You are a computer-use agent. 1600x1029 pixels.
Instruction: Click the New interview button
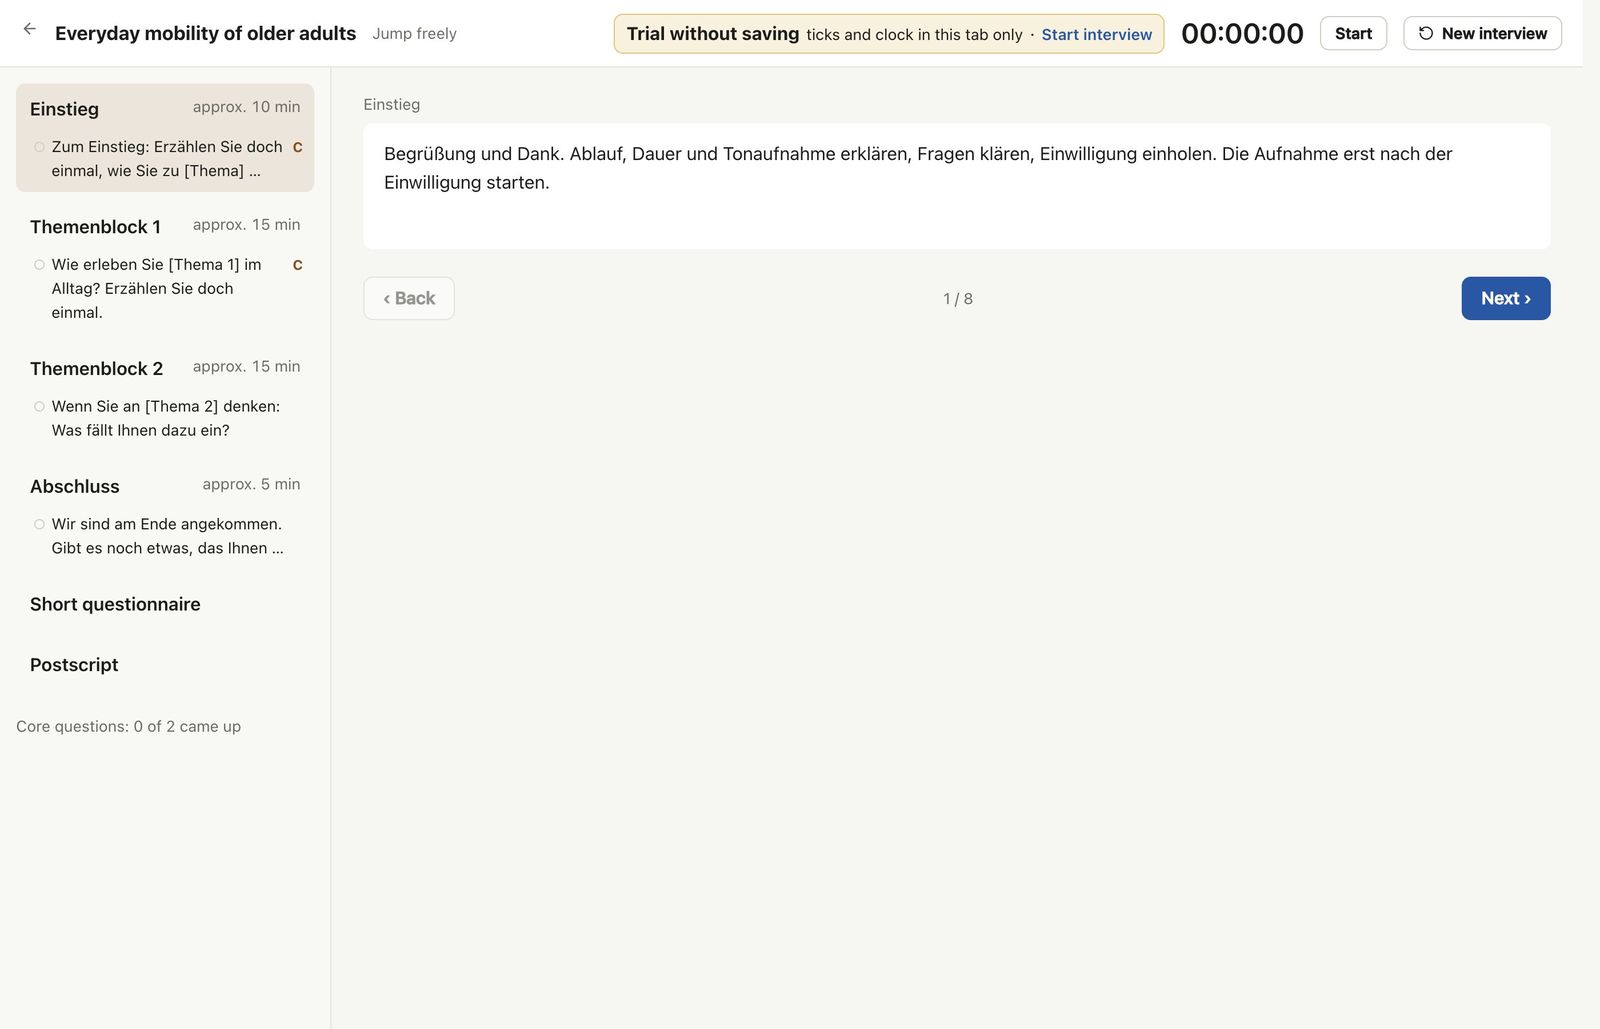click(x=1482, y=33)
